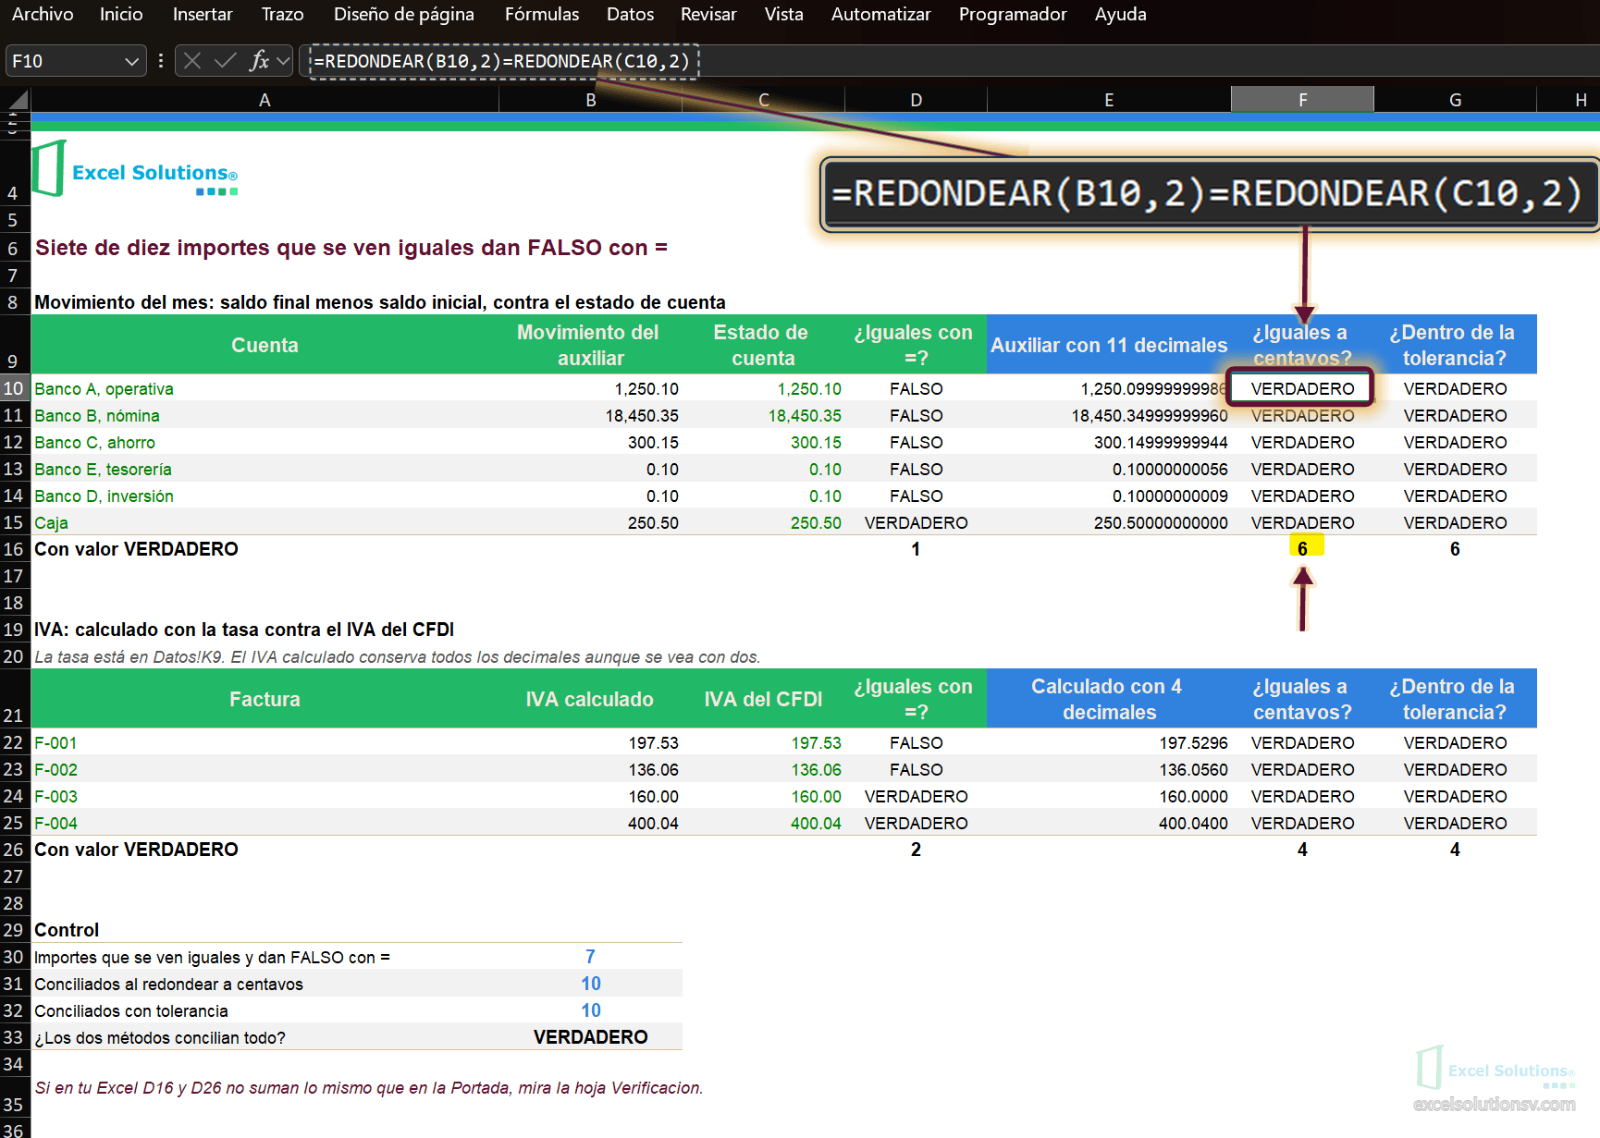The image size is (1600, 1138).
Task: Select invoice cell F-001
Action: [265, 742]
